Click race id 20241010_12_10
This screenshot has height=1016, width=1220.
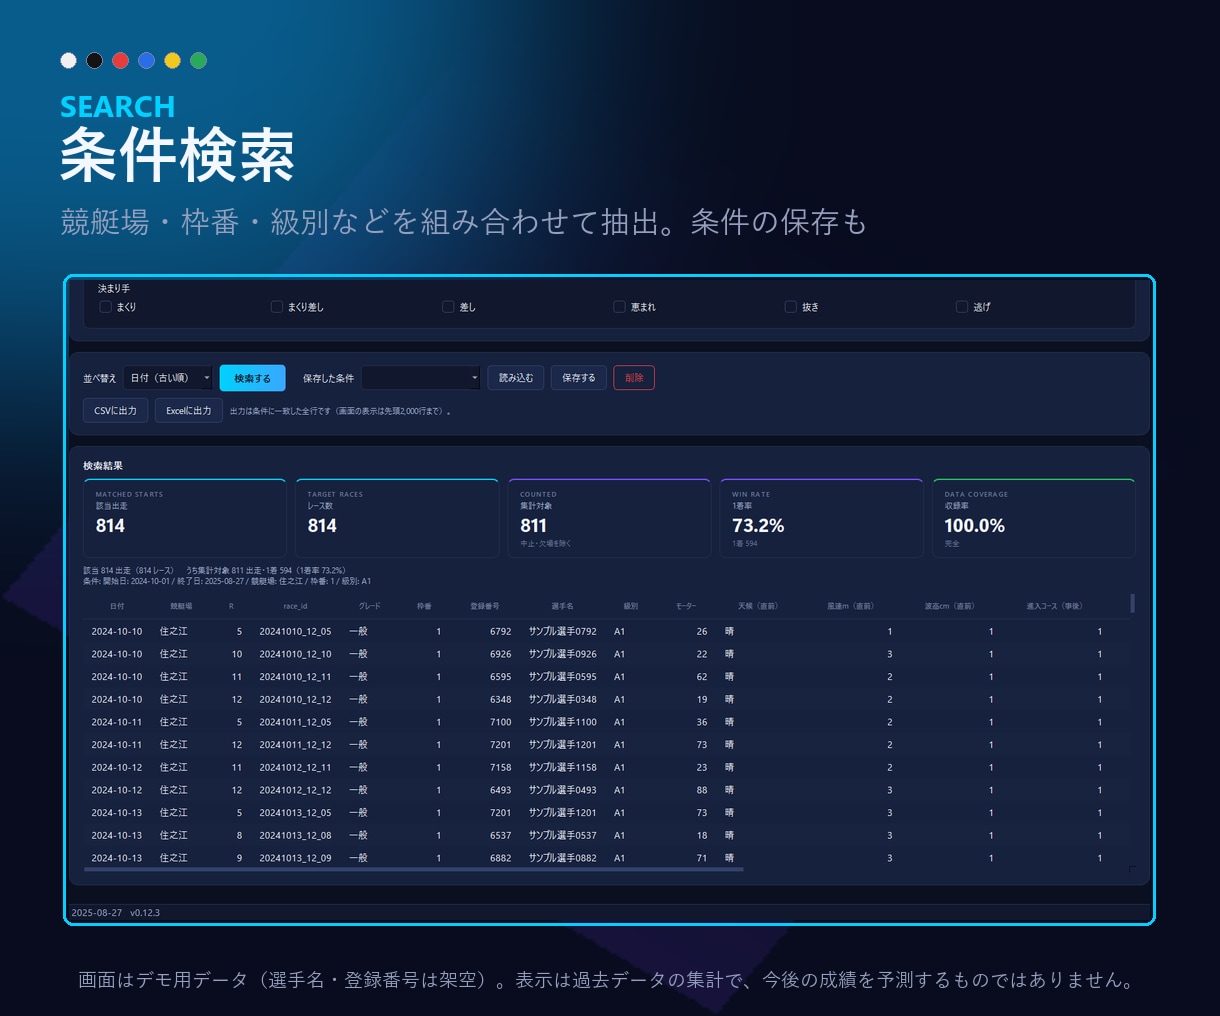coord(295,654)
